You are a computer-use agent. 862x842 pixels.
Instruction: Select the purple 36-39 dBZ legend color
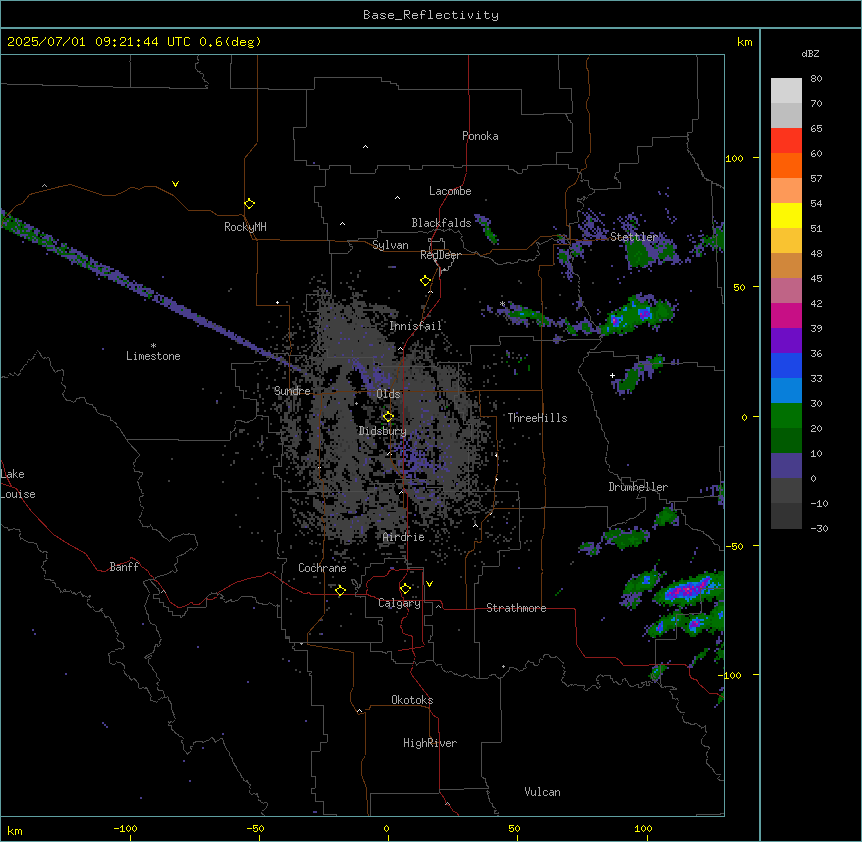point(786,340)
